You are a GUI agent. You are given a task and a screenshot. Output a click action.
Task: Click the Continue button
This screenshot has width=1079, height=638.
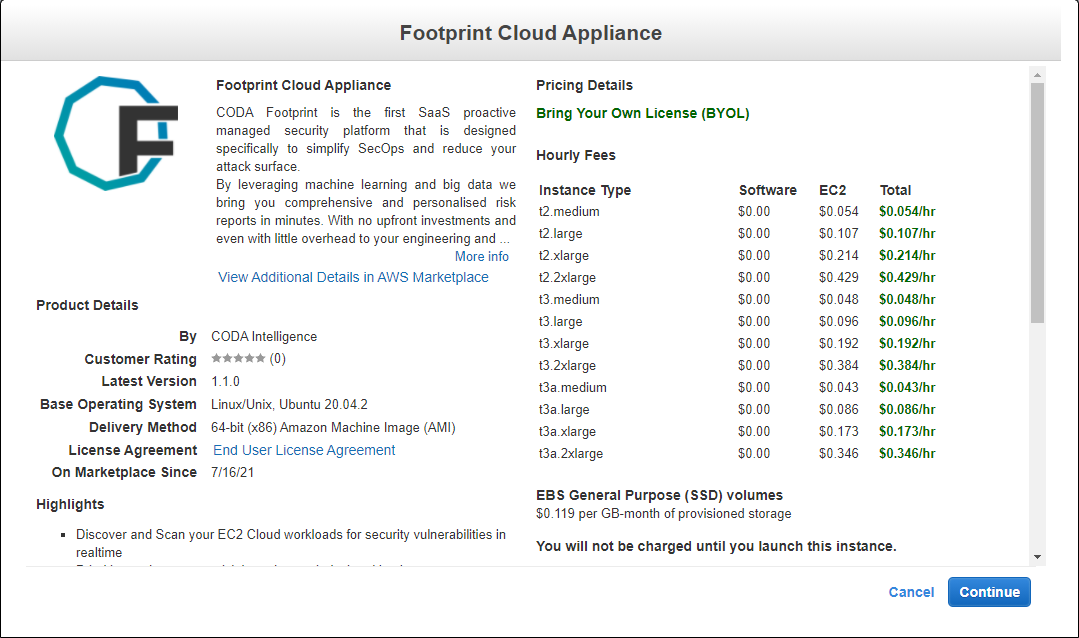pos(989,592)
